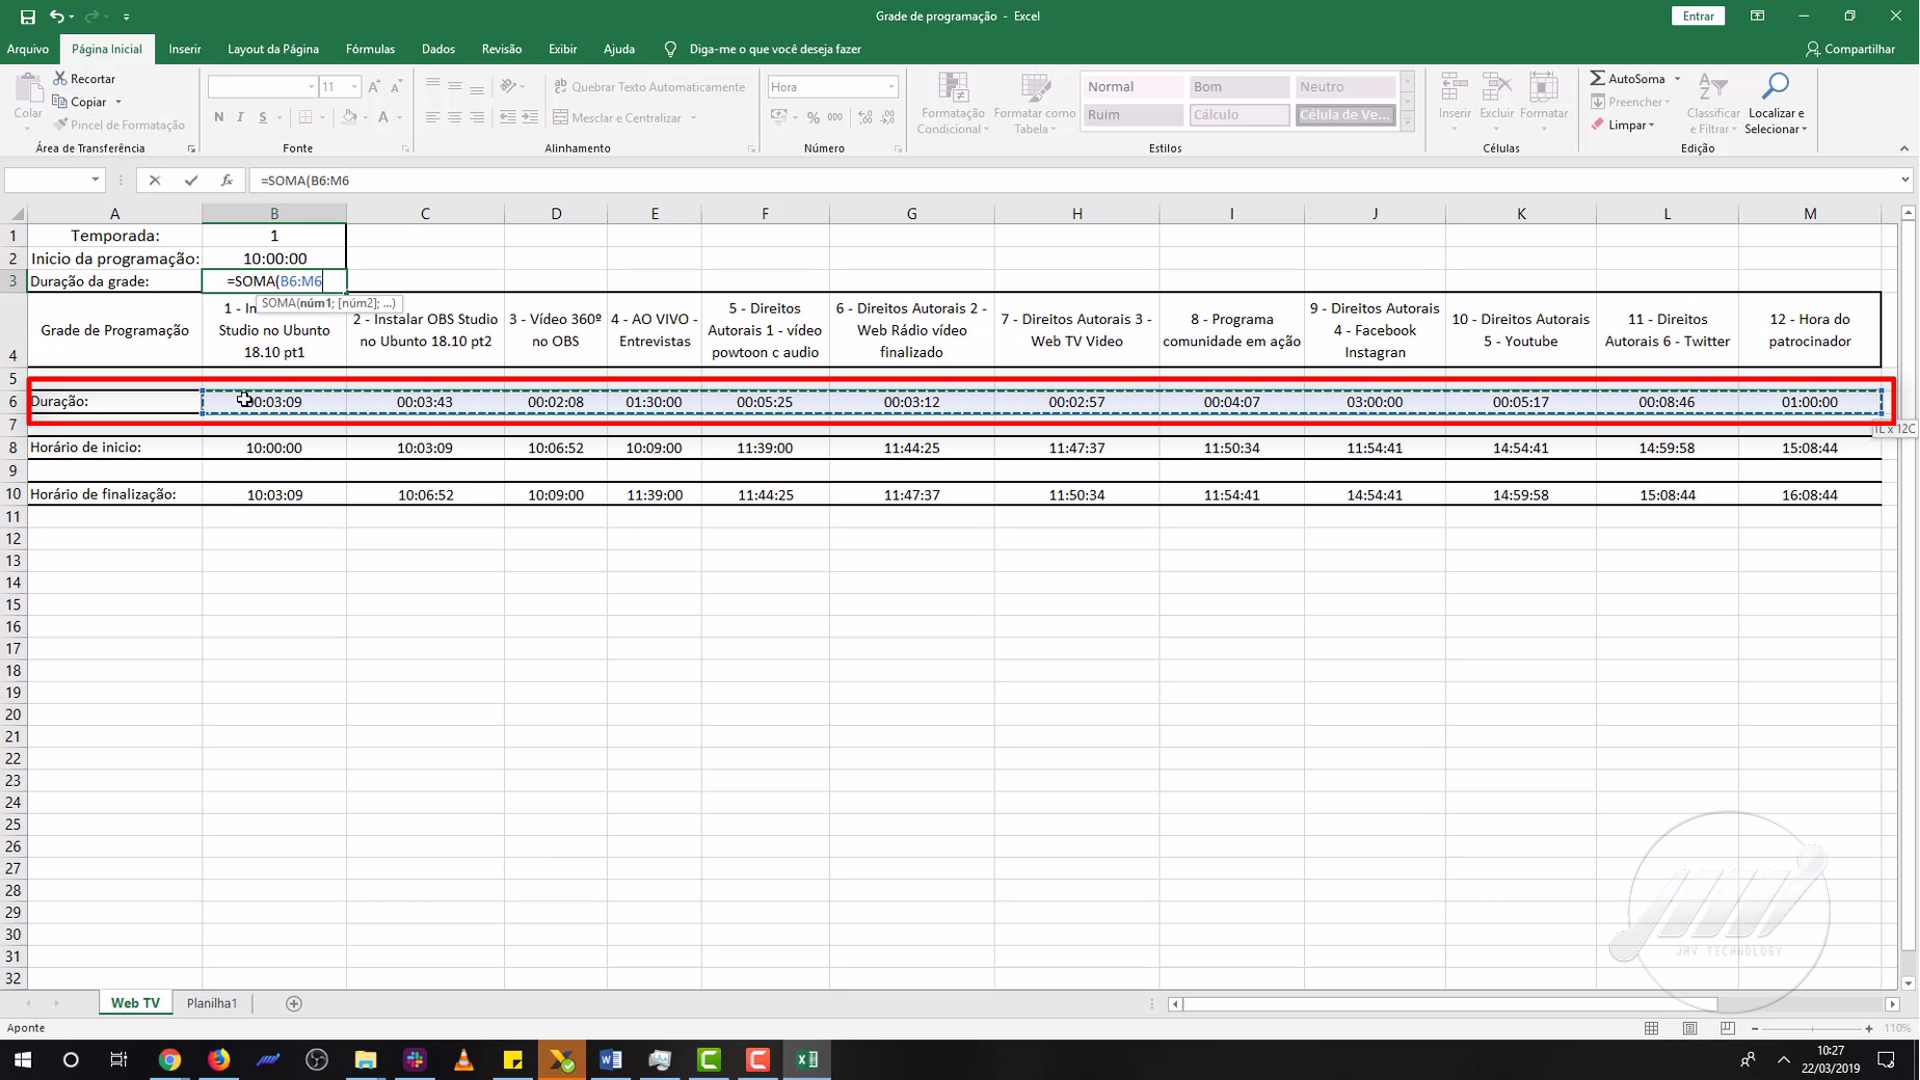This screenshot has width=1920, height=1080.
Task: Save the workbook with the floppy disk icon
Action: coord(27,16)
